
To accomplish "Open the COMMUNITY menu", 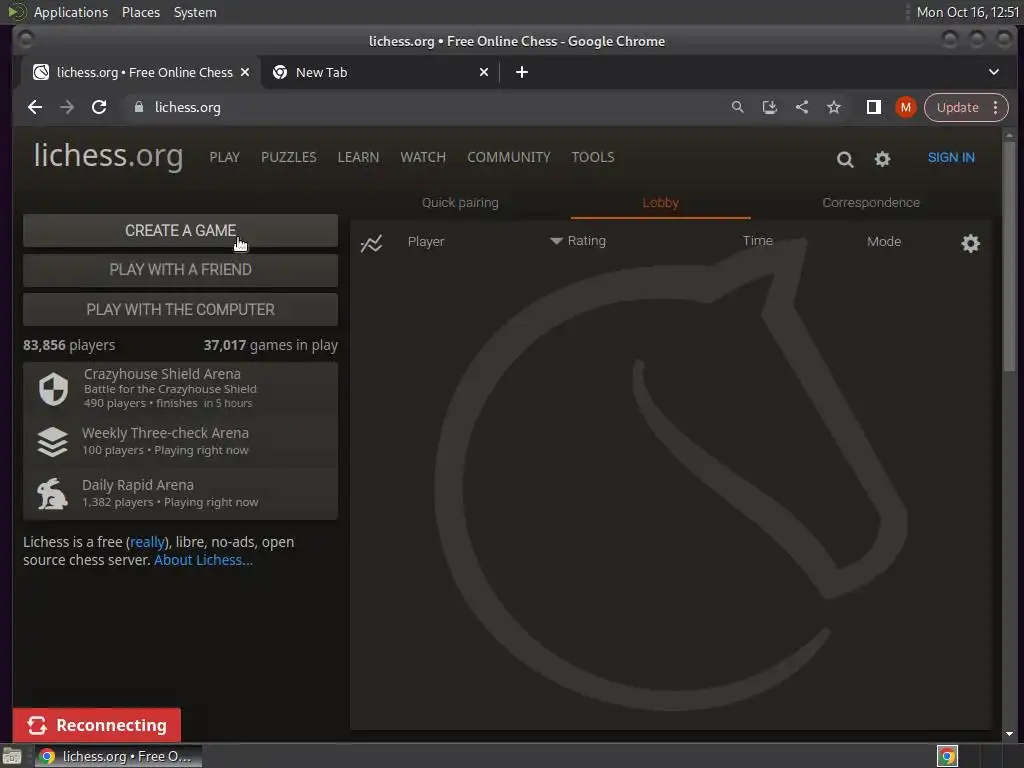I will [x=509, y=157].
